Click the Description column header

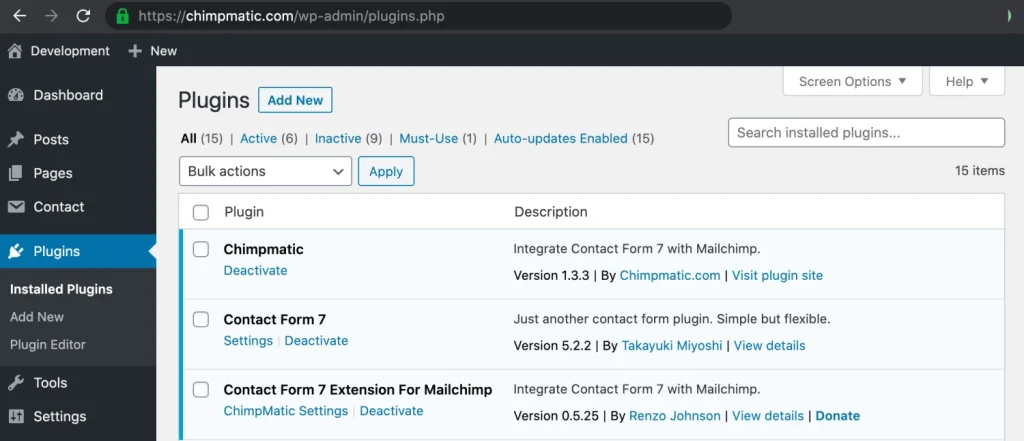(551, 212)
